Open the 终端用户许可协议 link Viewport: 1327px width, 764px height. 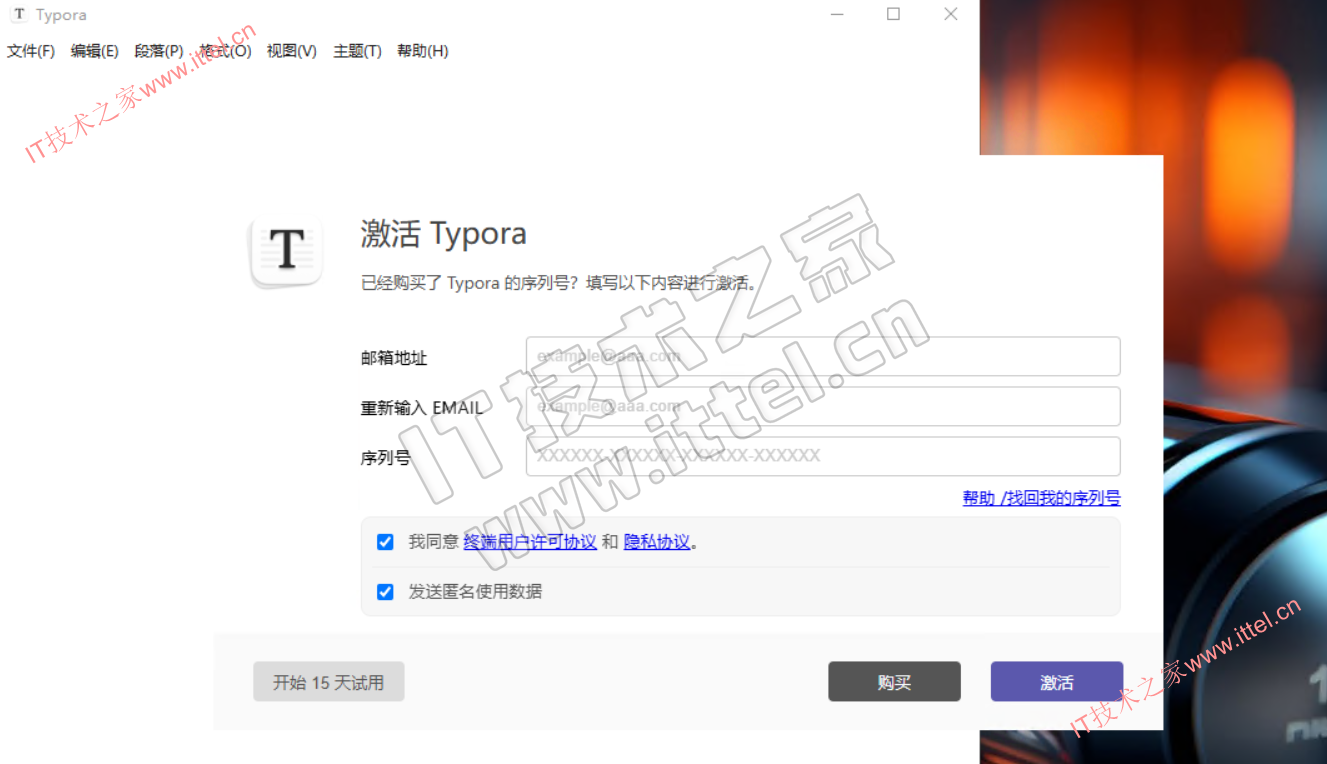(x=530, y=542)
